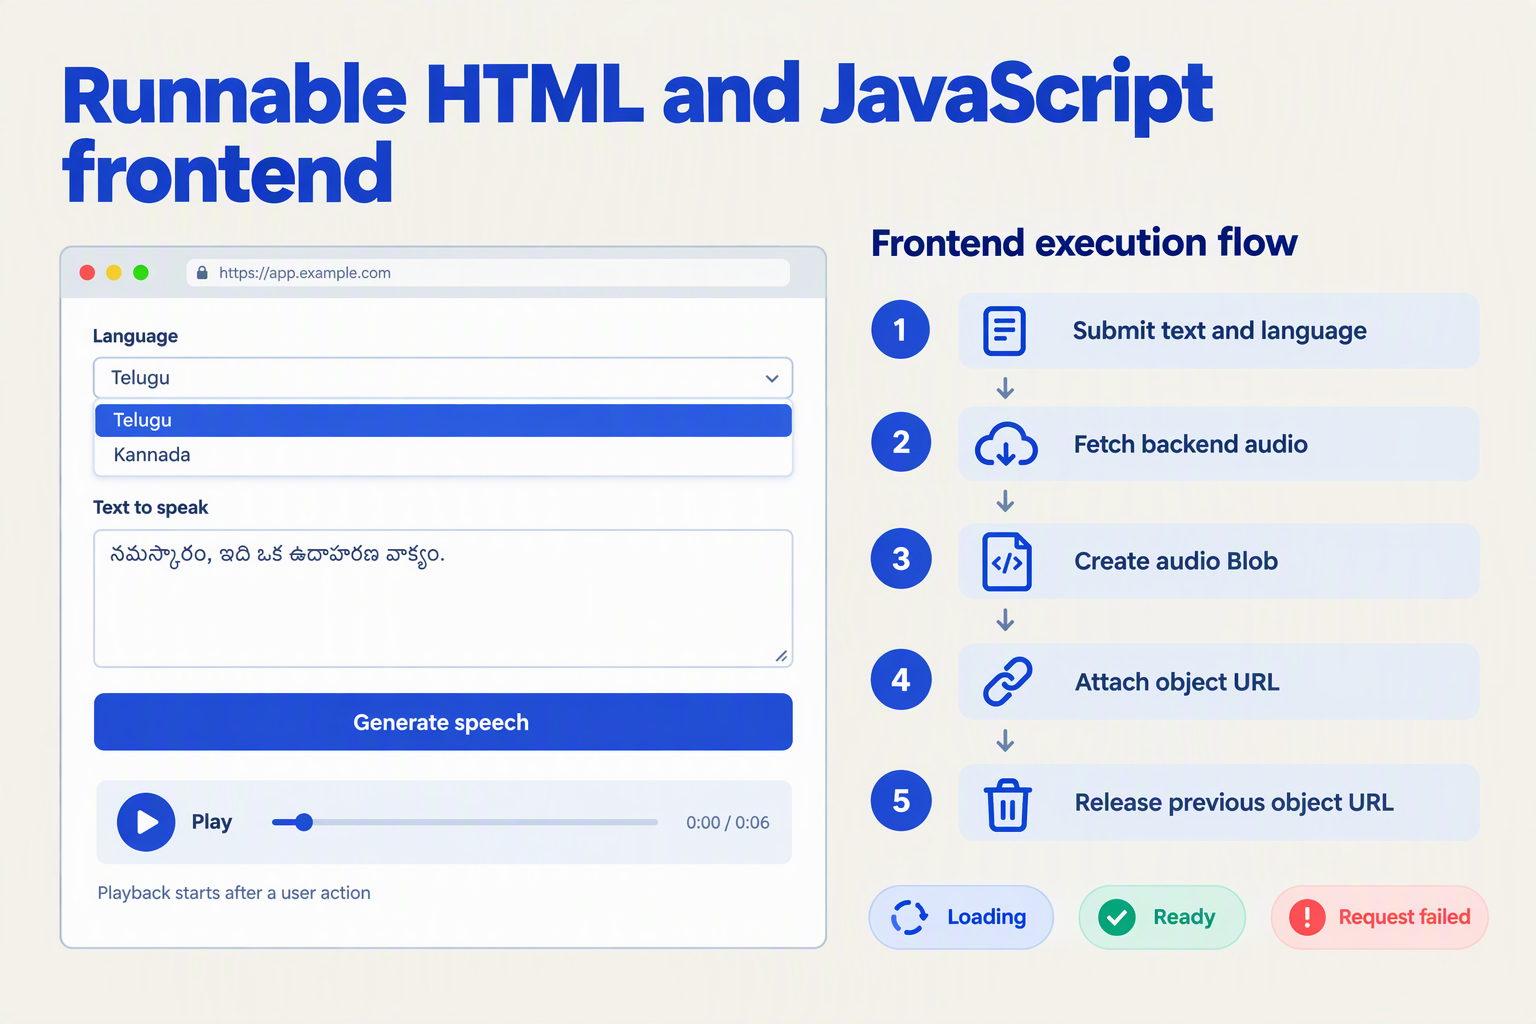
Task: Click the '0:00 / 0:06' time readout
Action: [x=728, y=823]
